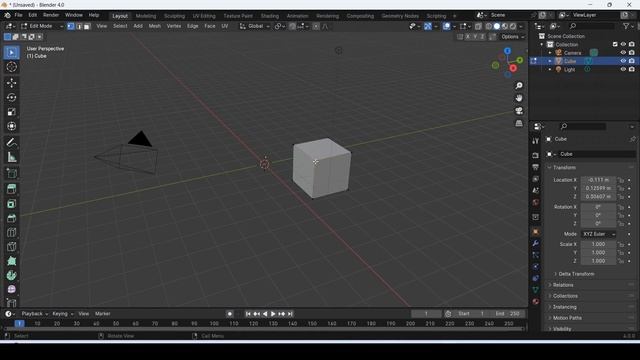
Task: Expand the Relations panel
Action: [x=563, y=285]
